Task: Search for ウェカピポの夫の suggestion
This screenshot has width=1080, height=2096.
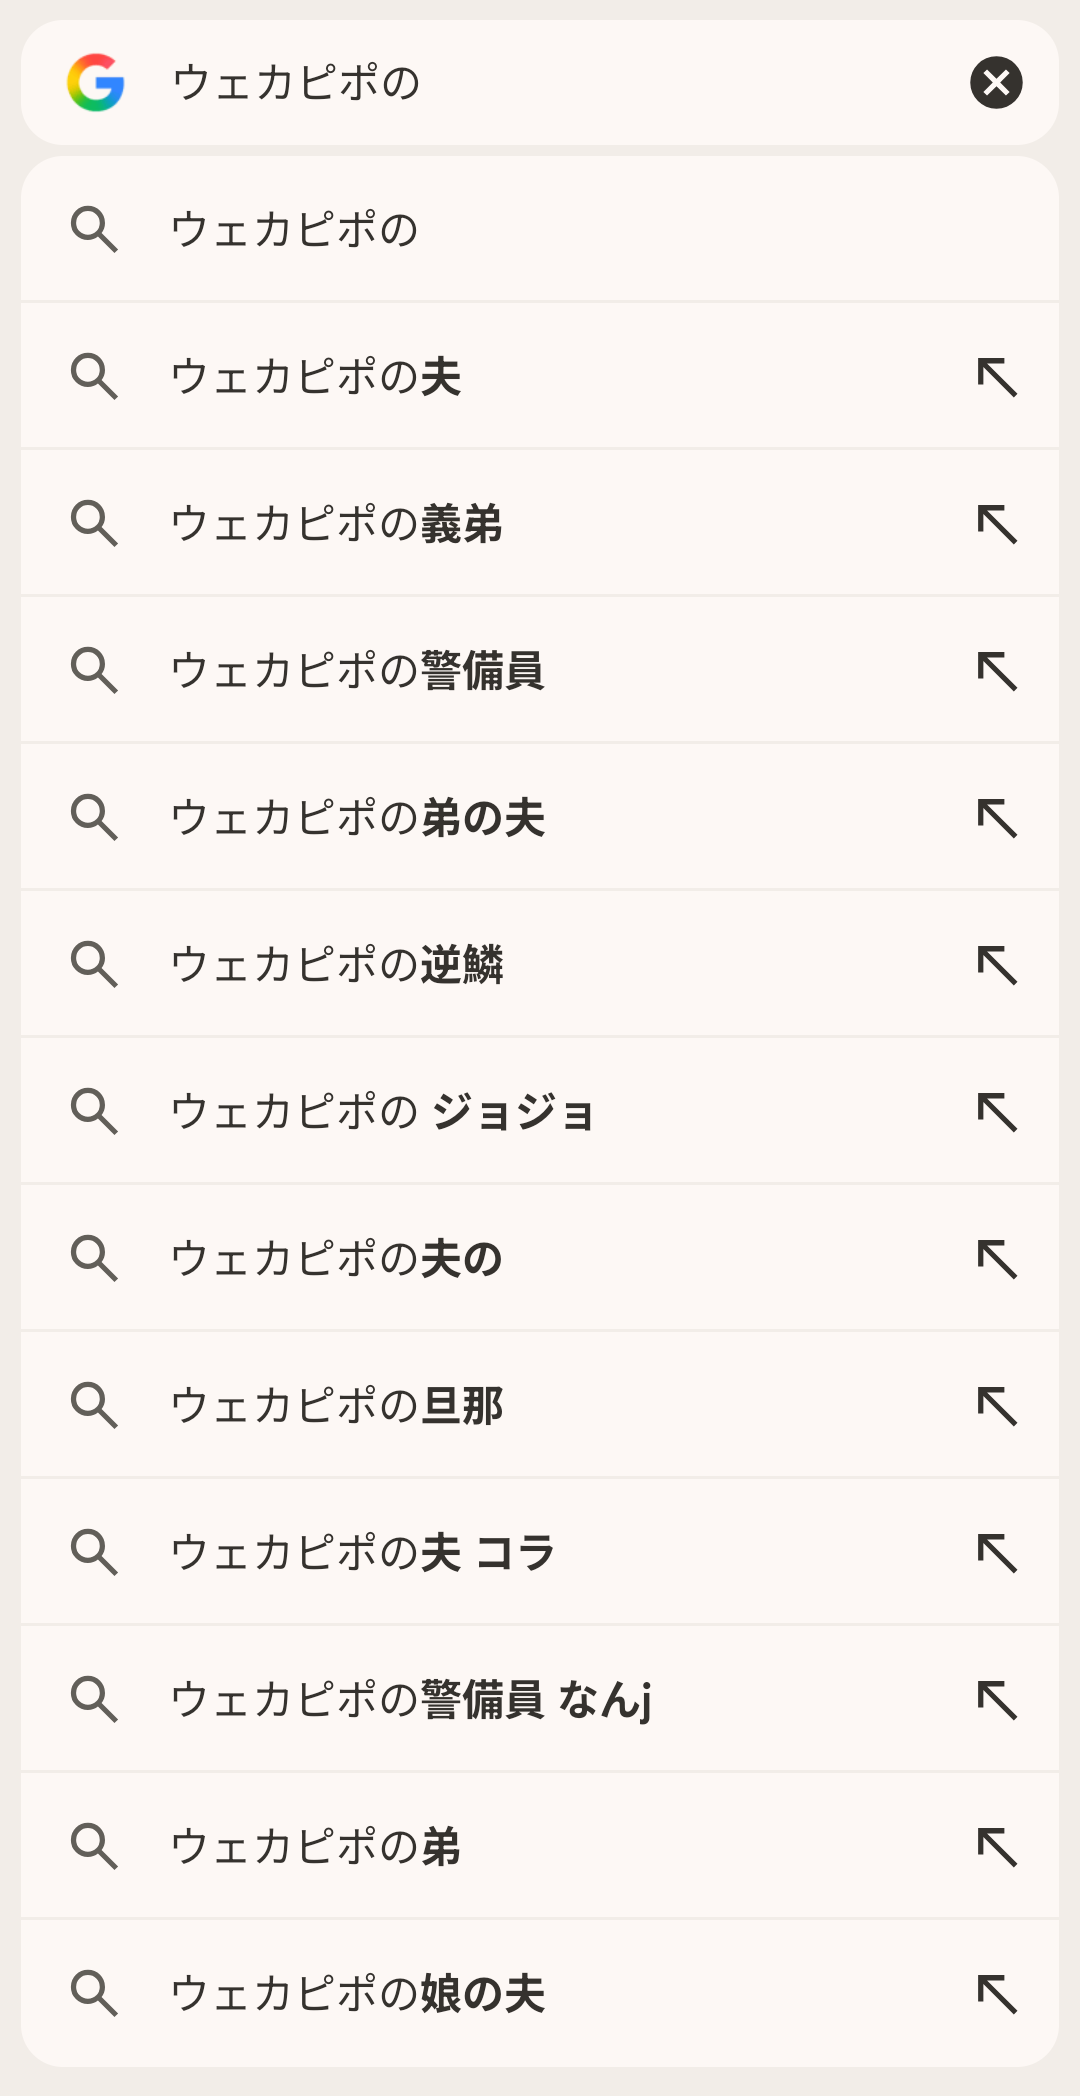Action: tap(337, 1259)
